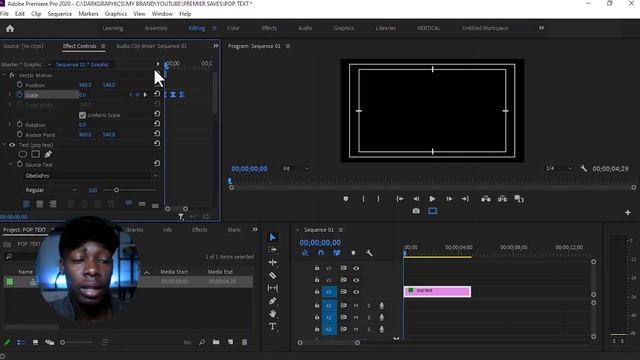This screenshot has height=360, width=640.
Task: Expand the Scale property triangle
Action: [10, 95]
